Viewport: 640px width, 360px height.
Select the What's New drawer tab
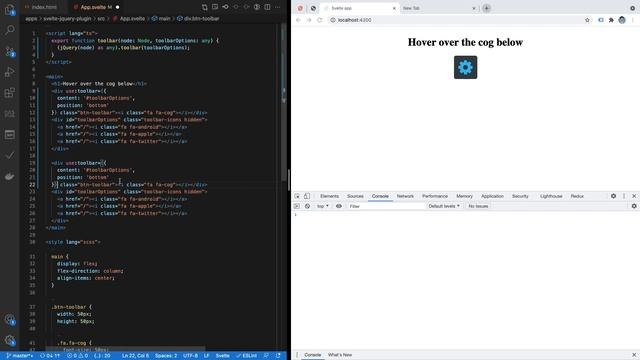[340, 355]
